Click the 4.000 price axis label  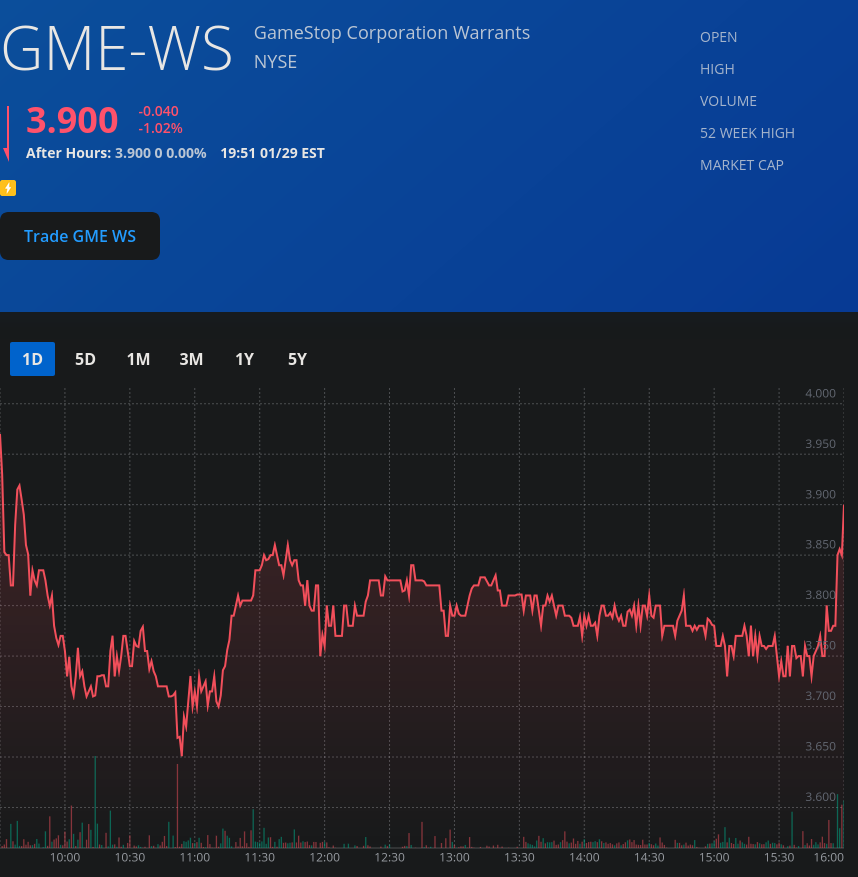coord(820,393)
